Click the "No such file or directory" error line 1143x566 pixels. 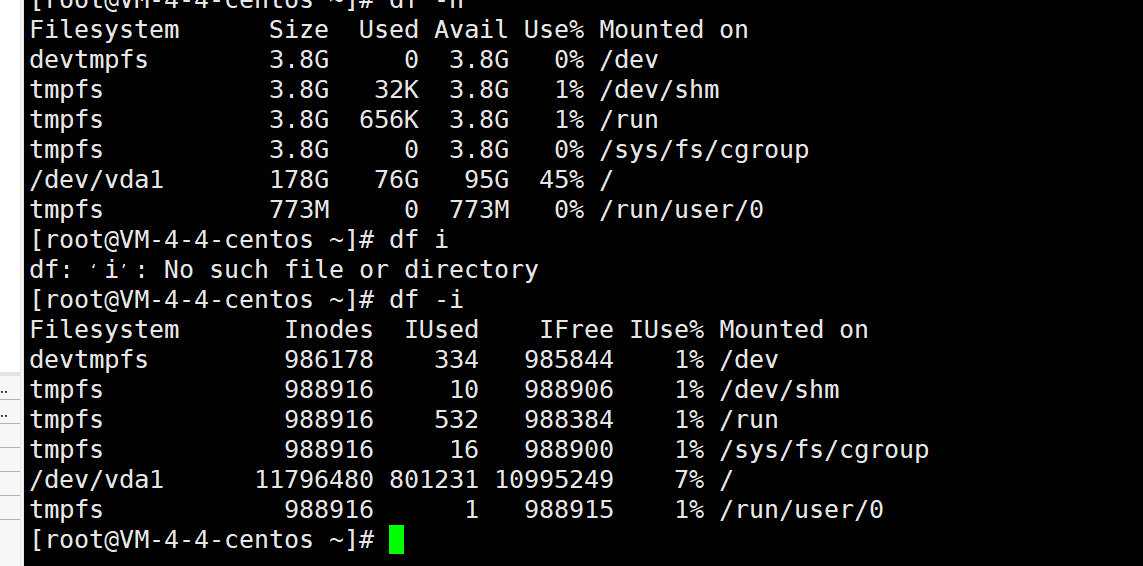click(x=284, y=270)
